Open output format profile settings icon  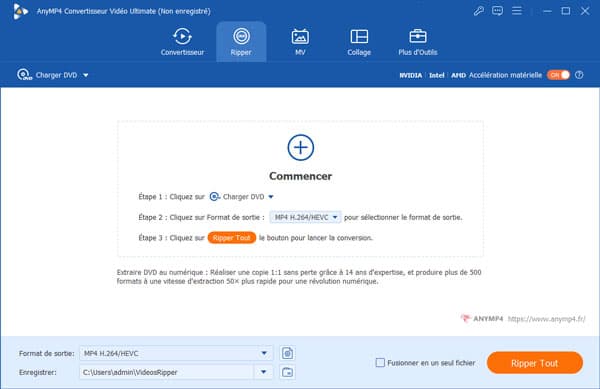coord(287,353)
